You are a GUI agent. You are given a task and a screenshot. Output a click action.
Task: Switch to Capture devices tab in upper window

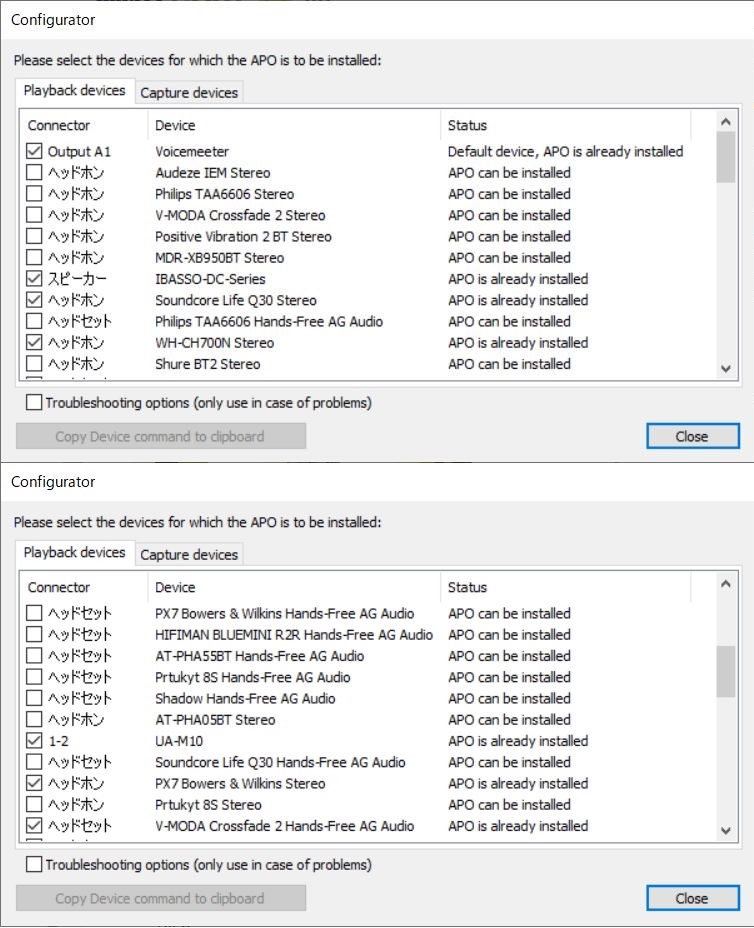189,93
